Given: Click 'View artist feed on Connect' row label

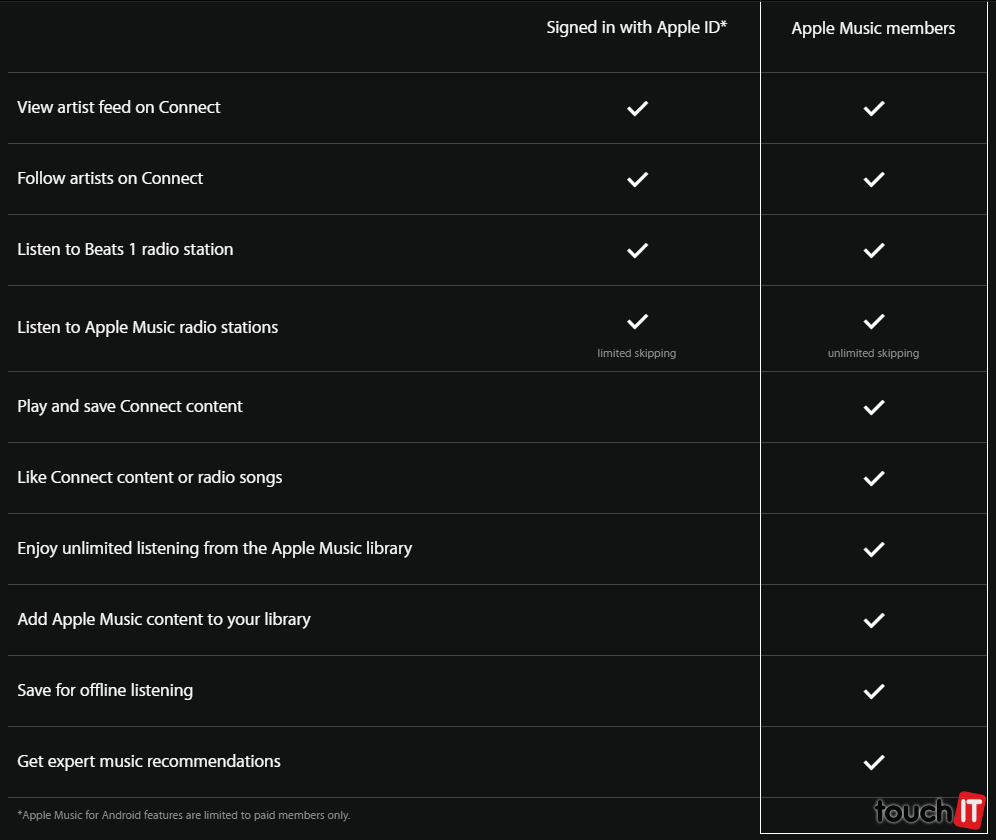Looking at the screenshot, I should tap(119, 108).
